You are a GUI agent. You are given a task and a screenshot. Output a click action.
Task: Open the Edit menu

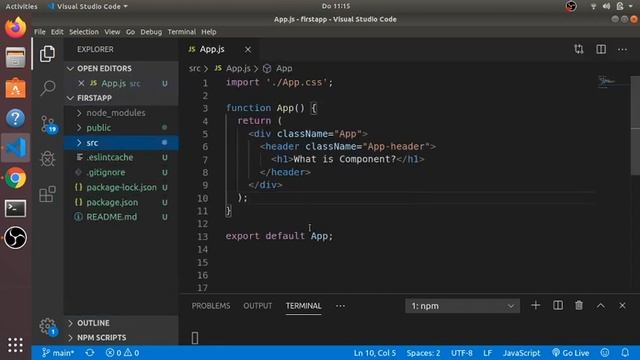pos(57,32)
